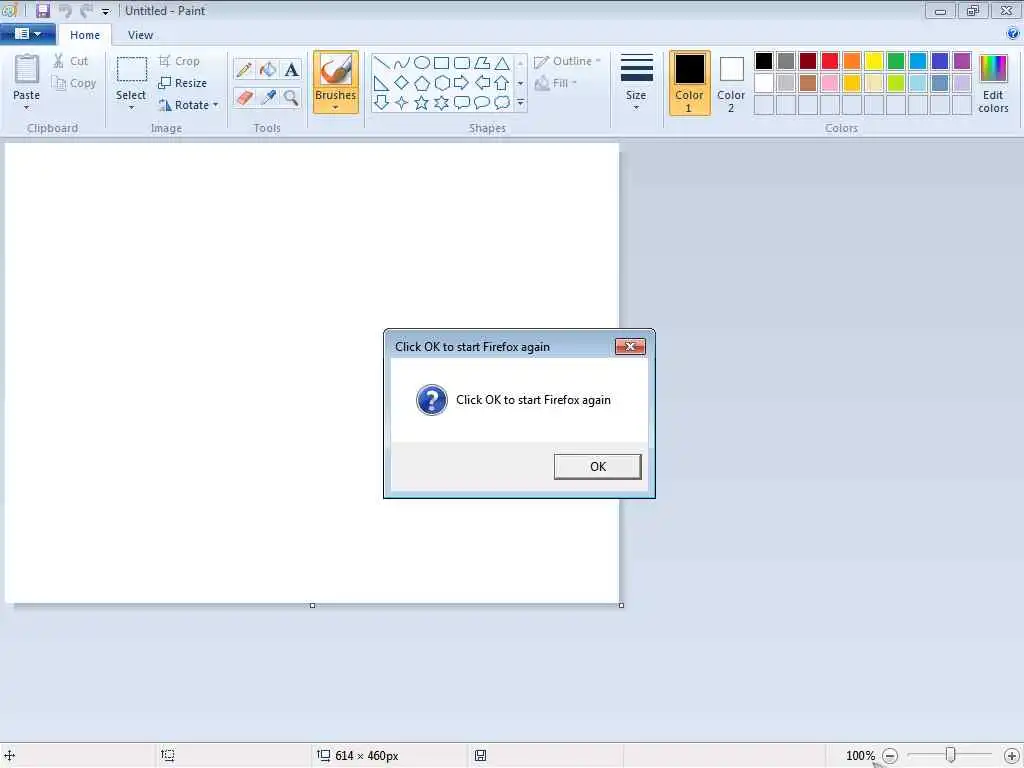Choose the Left arrow shape
The height and width of the screenshot is (768, 1024).
point(482,83)
